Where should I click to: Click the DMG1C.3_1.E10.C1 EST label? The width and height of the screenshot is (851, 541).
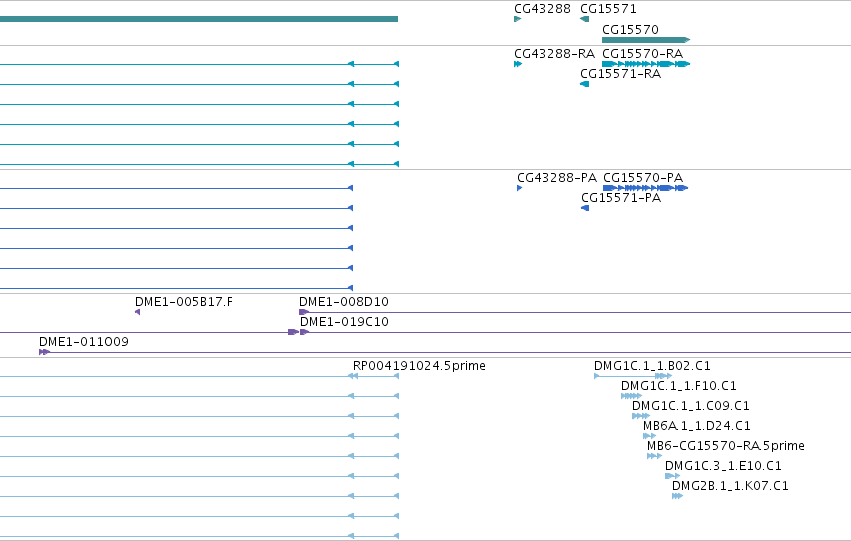(x=723, y=466)
